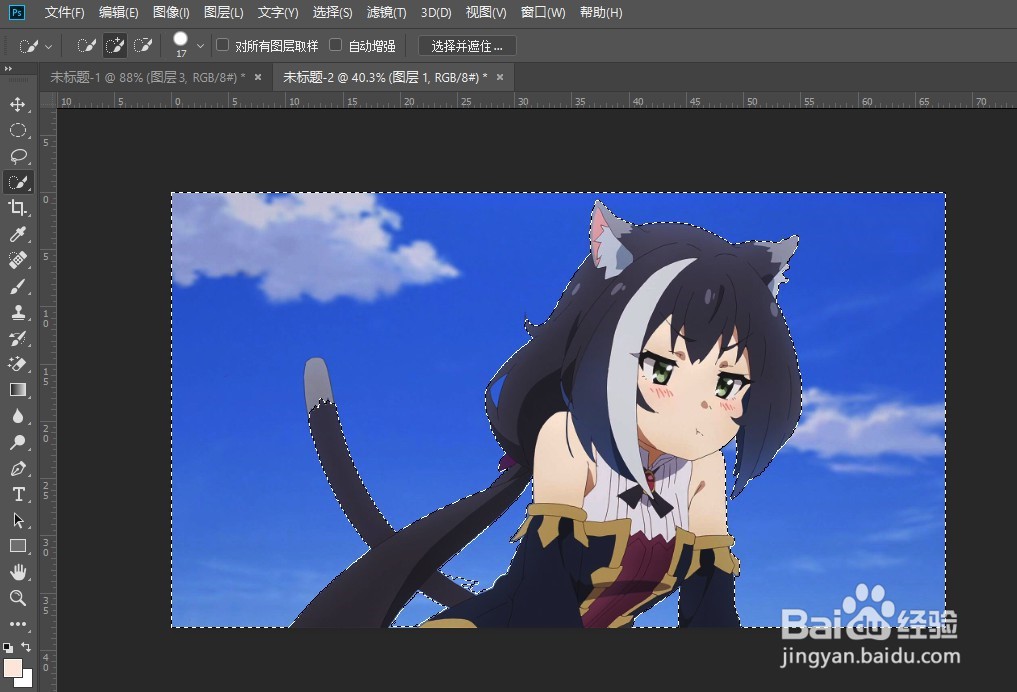Open the 图像(I) menu
Viewport: 1017px width, 692px height.
point(171,12)
